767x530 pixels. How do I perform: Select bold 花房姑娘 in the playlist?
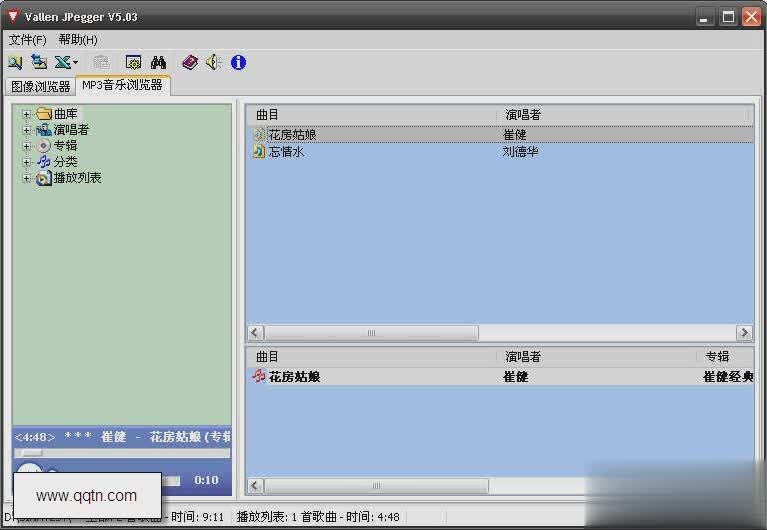[294, 377]
